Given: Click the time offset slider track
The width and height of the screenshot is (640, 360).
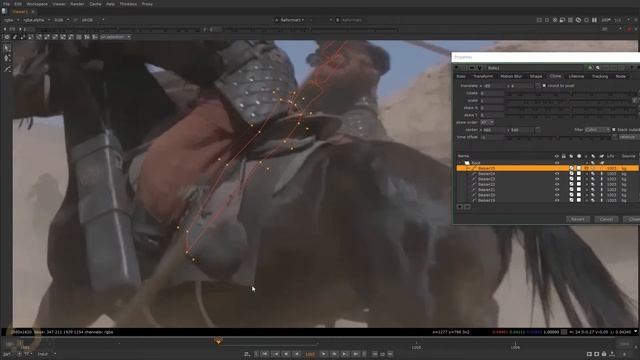Looking at the screenshot, I should pos(558,137).
